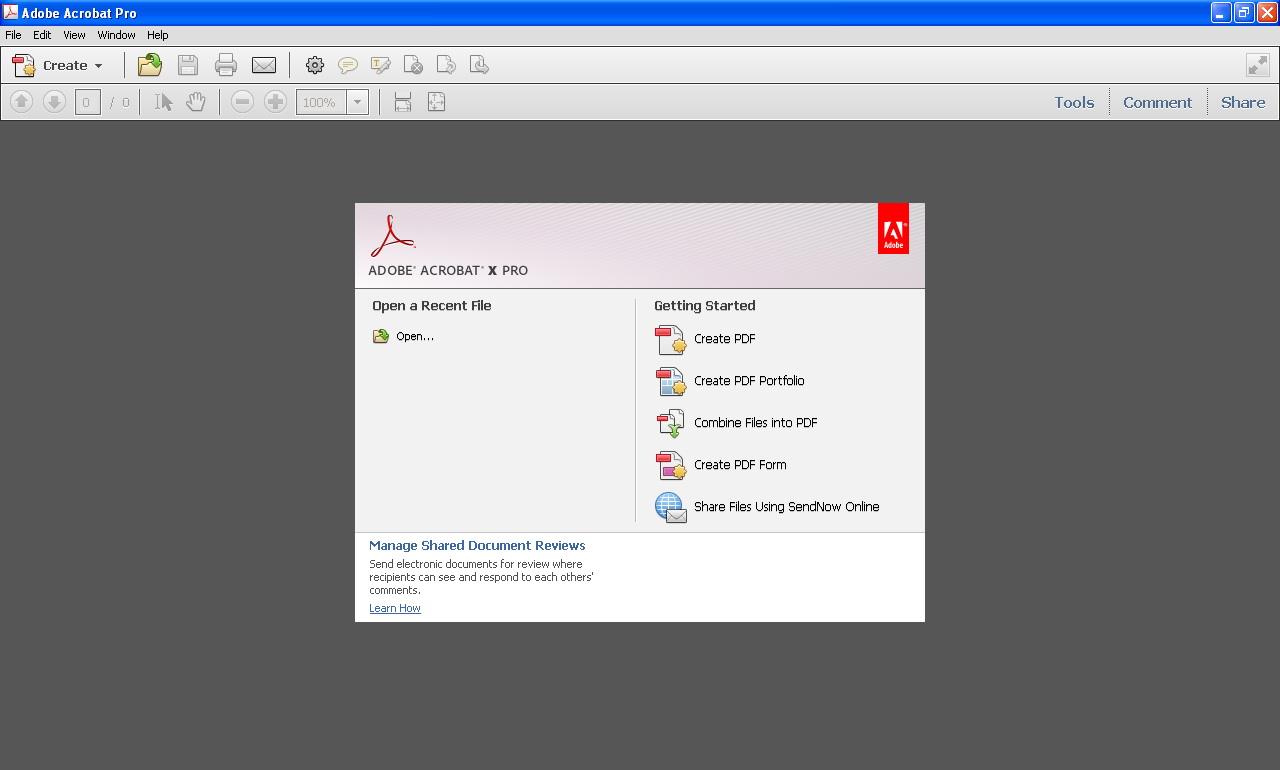Switch to the Comment panel

click(1157, 101)
